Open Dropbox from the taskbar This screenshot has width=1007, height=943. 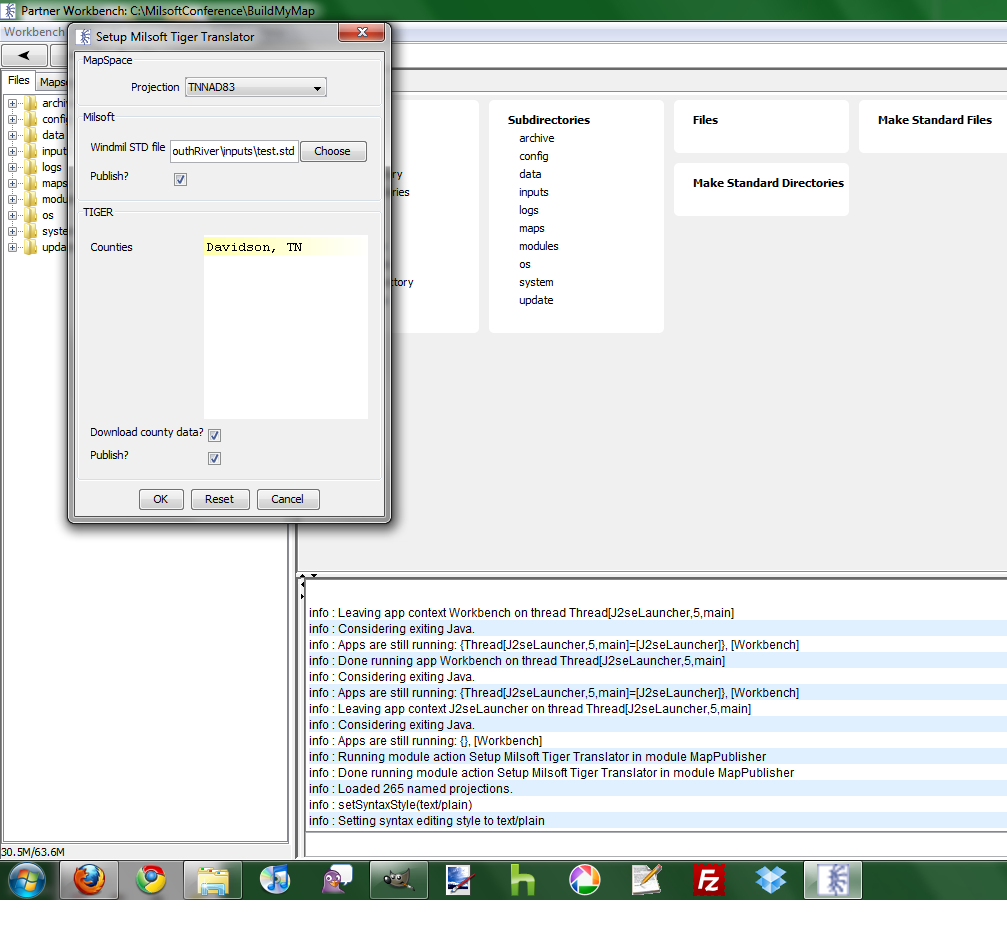click(771, 879)
